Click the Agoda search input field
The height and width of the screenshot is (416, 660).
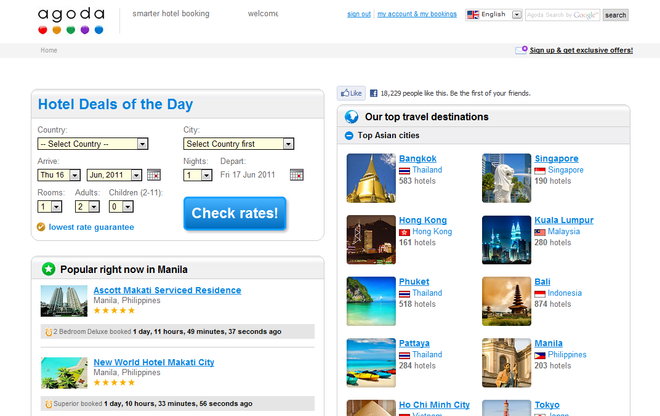(x=562, y=15)
